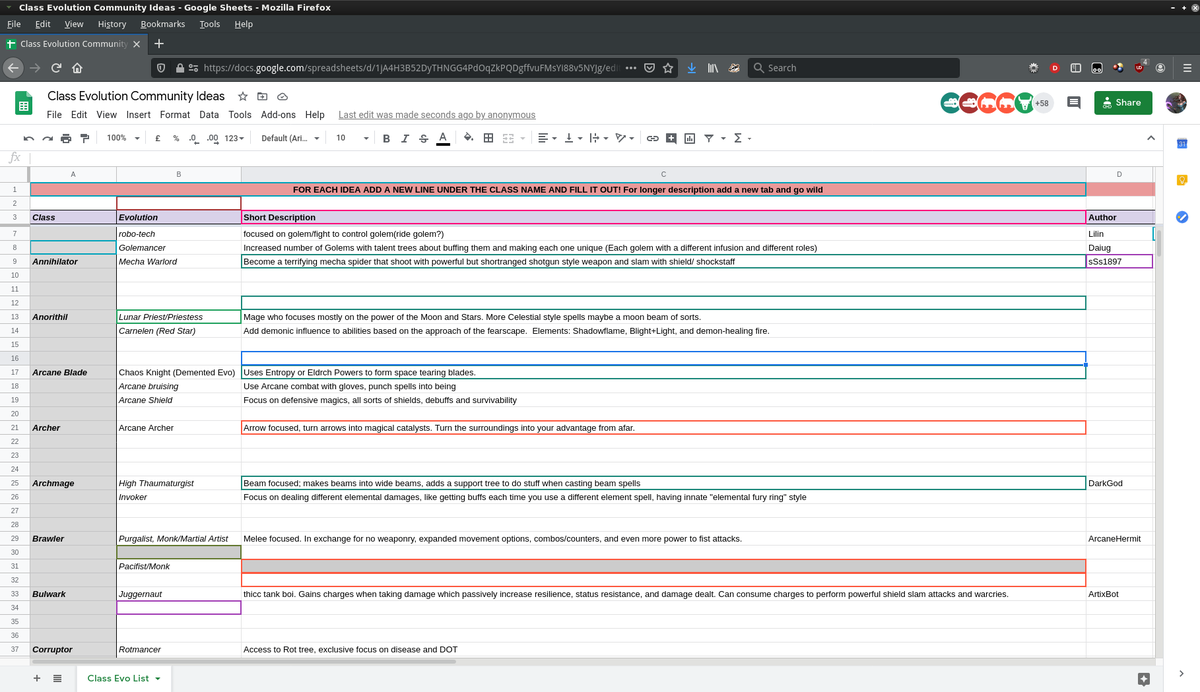Open the Firefox downloads panel

[692, 68]
